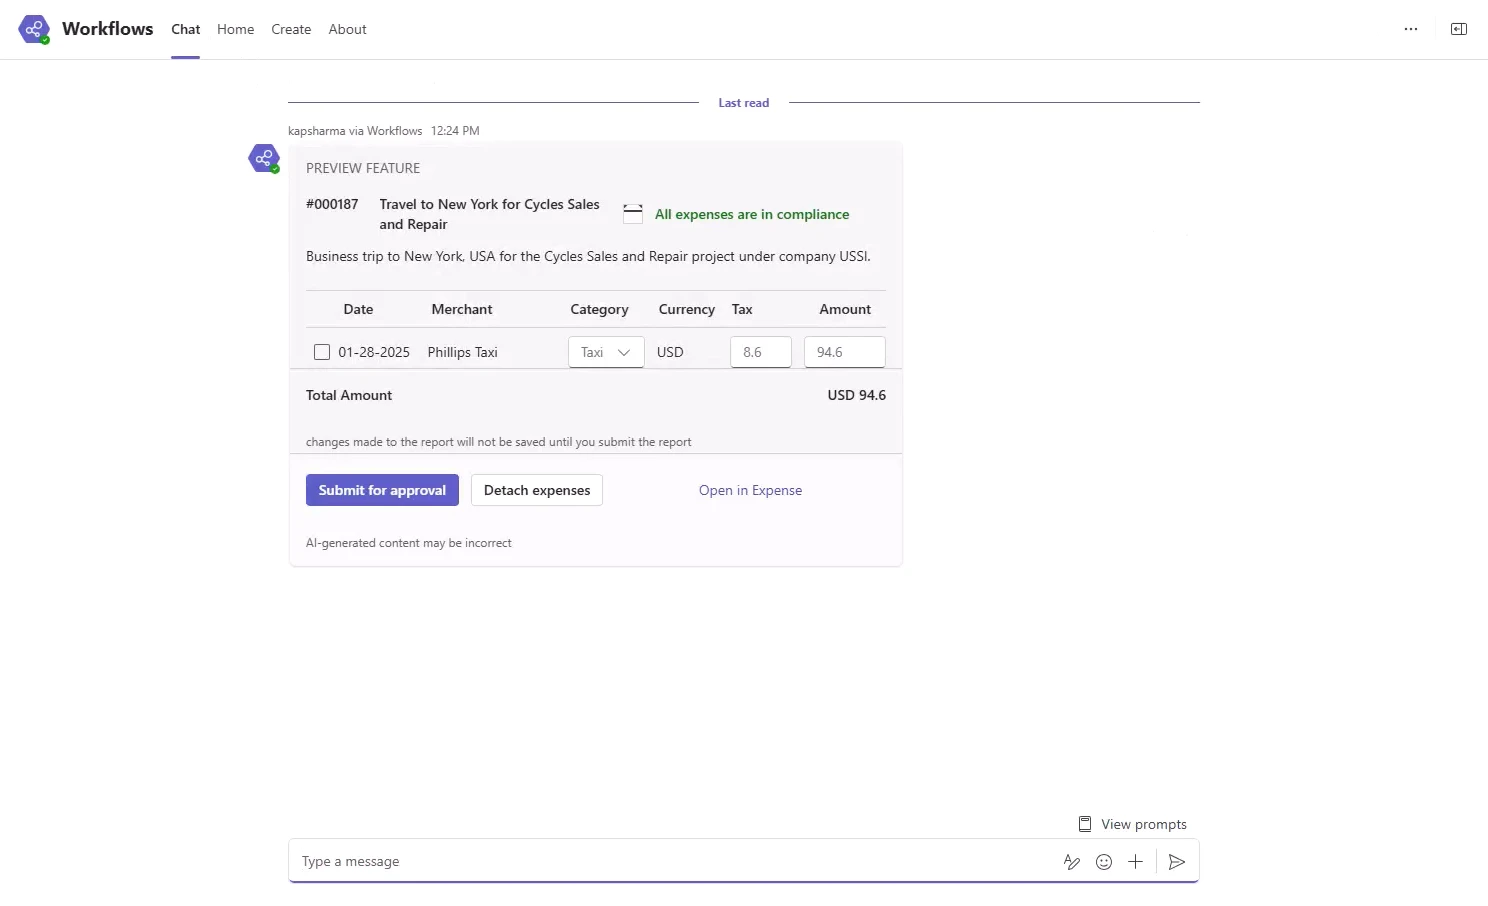Image resolution: width=1488 pixels, height=906 pixels.
Task: Edit the Tax amount field showing 8.6
Action: pos(761,352)
